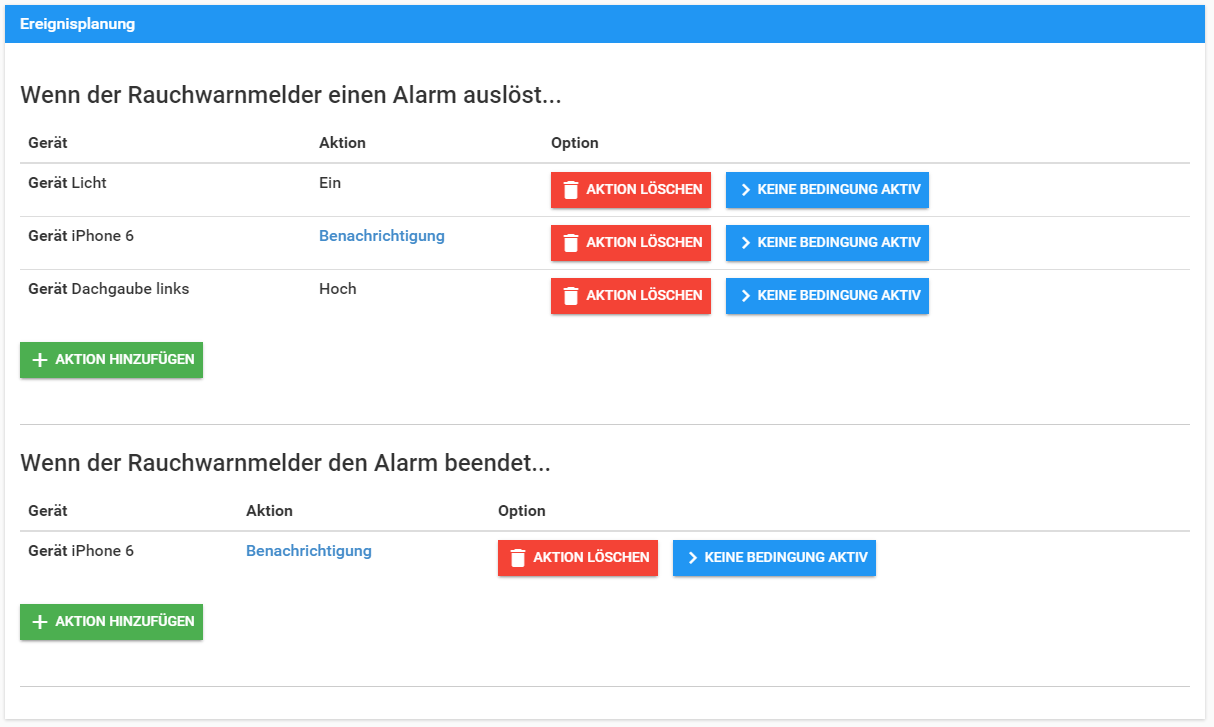Open Benachrichtigung link in the alarm triggered section
This screenshot has width=1214, height=727.
pos(381,236)
